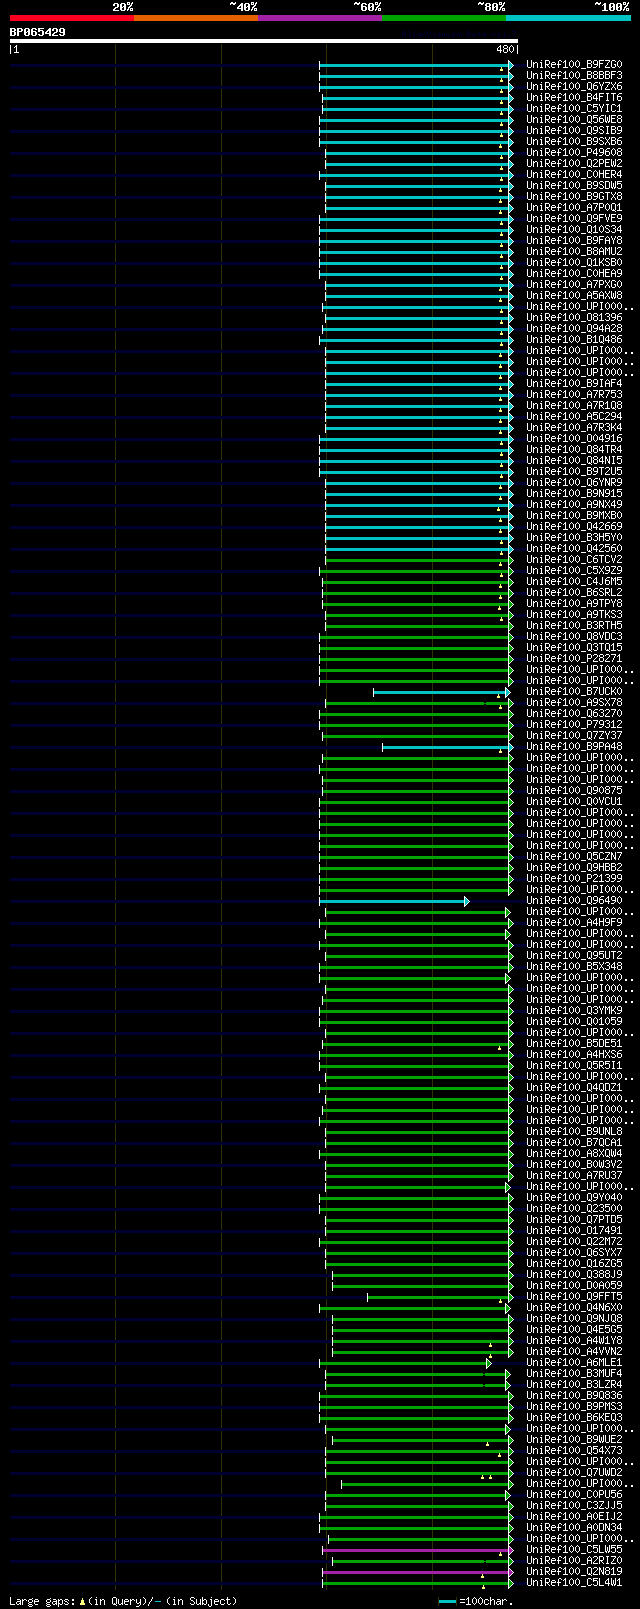Select the UniRef100_A6MLE1 entry
The width and height of the screenshot is (640, 1609).
point(574,1363)
